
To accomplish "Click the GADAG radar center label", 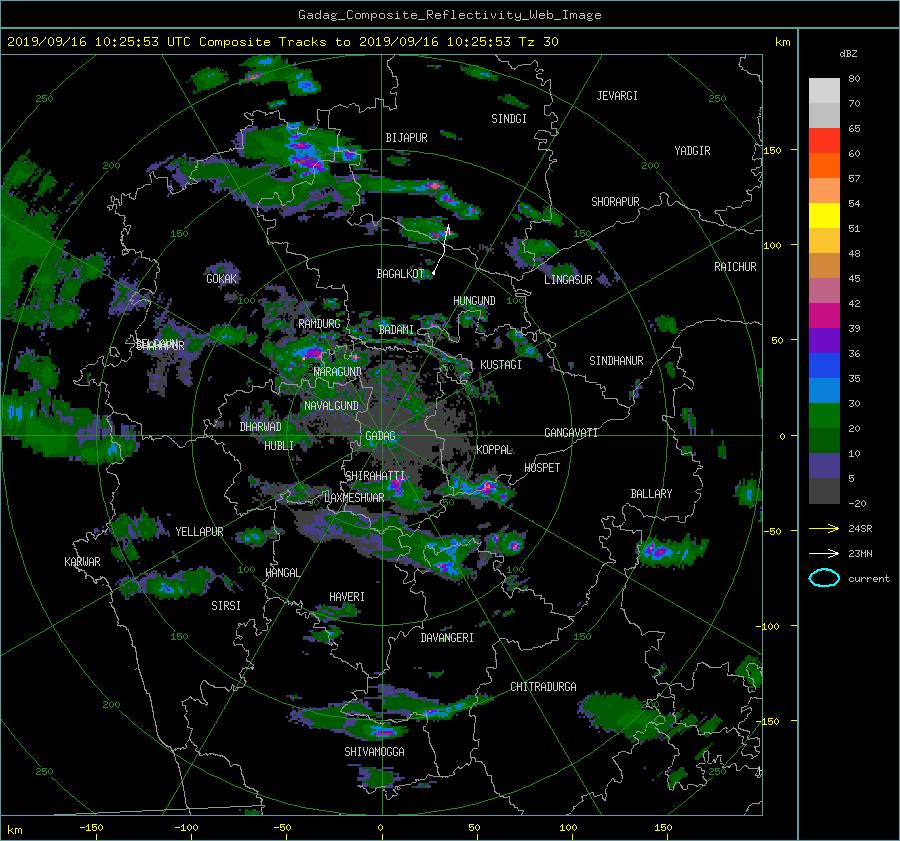I will coord(380,436).
